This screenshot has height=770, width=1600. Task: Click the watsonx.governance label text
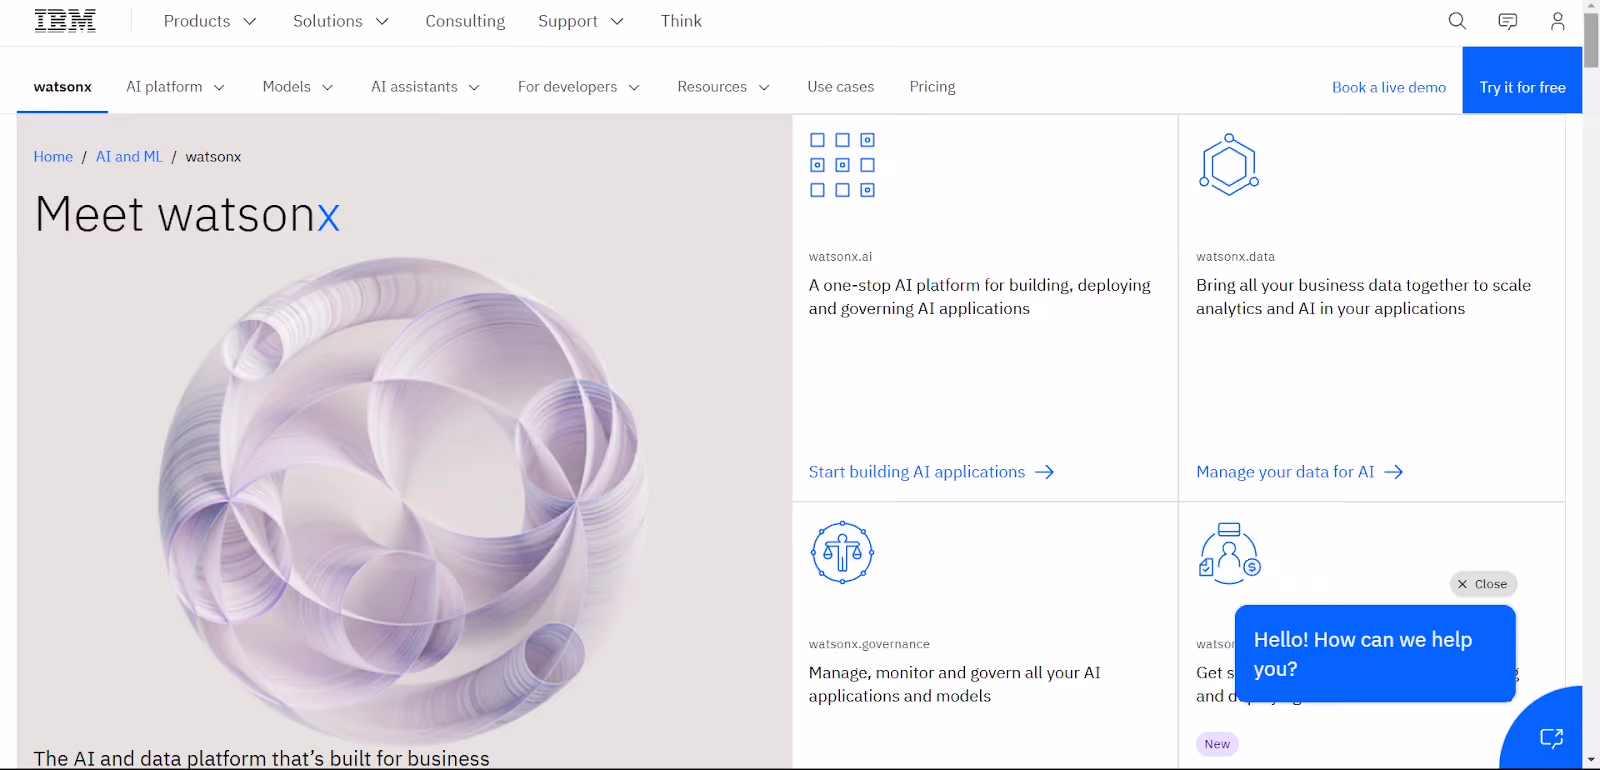[x=869, y=644]
